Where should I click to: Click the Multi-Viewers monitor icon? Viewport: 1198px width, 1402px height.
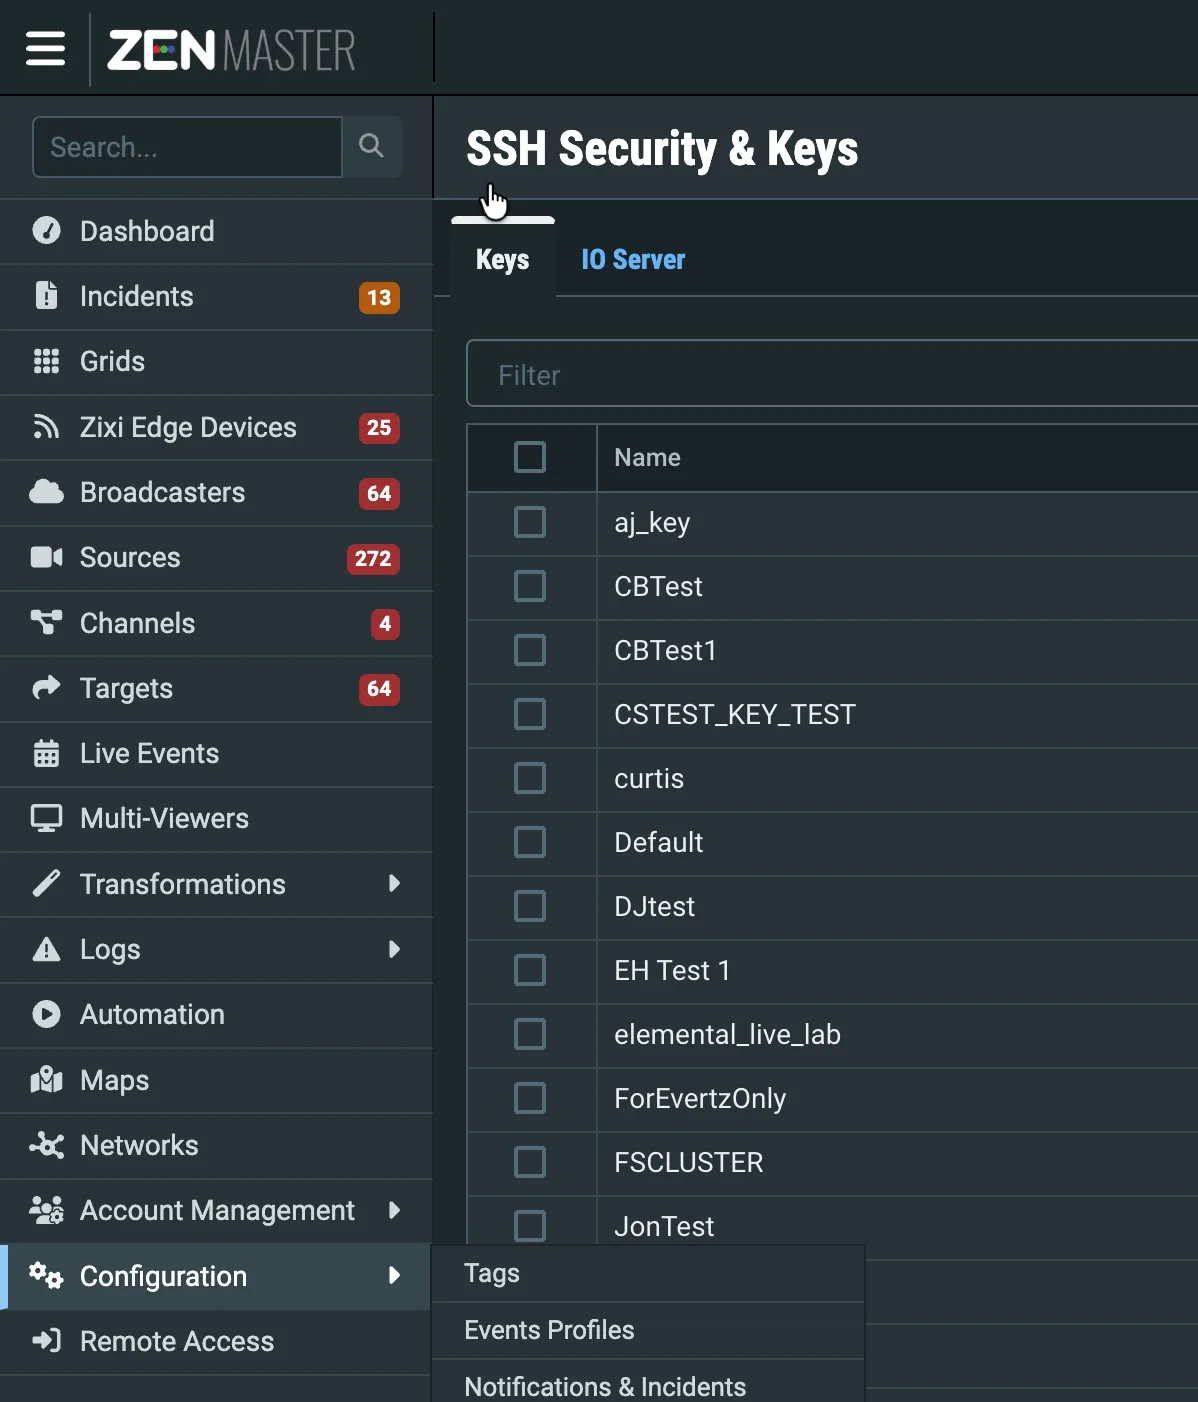pos(46,818)
